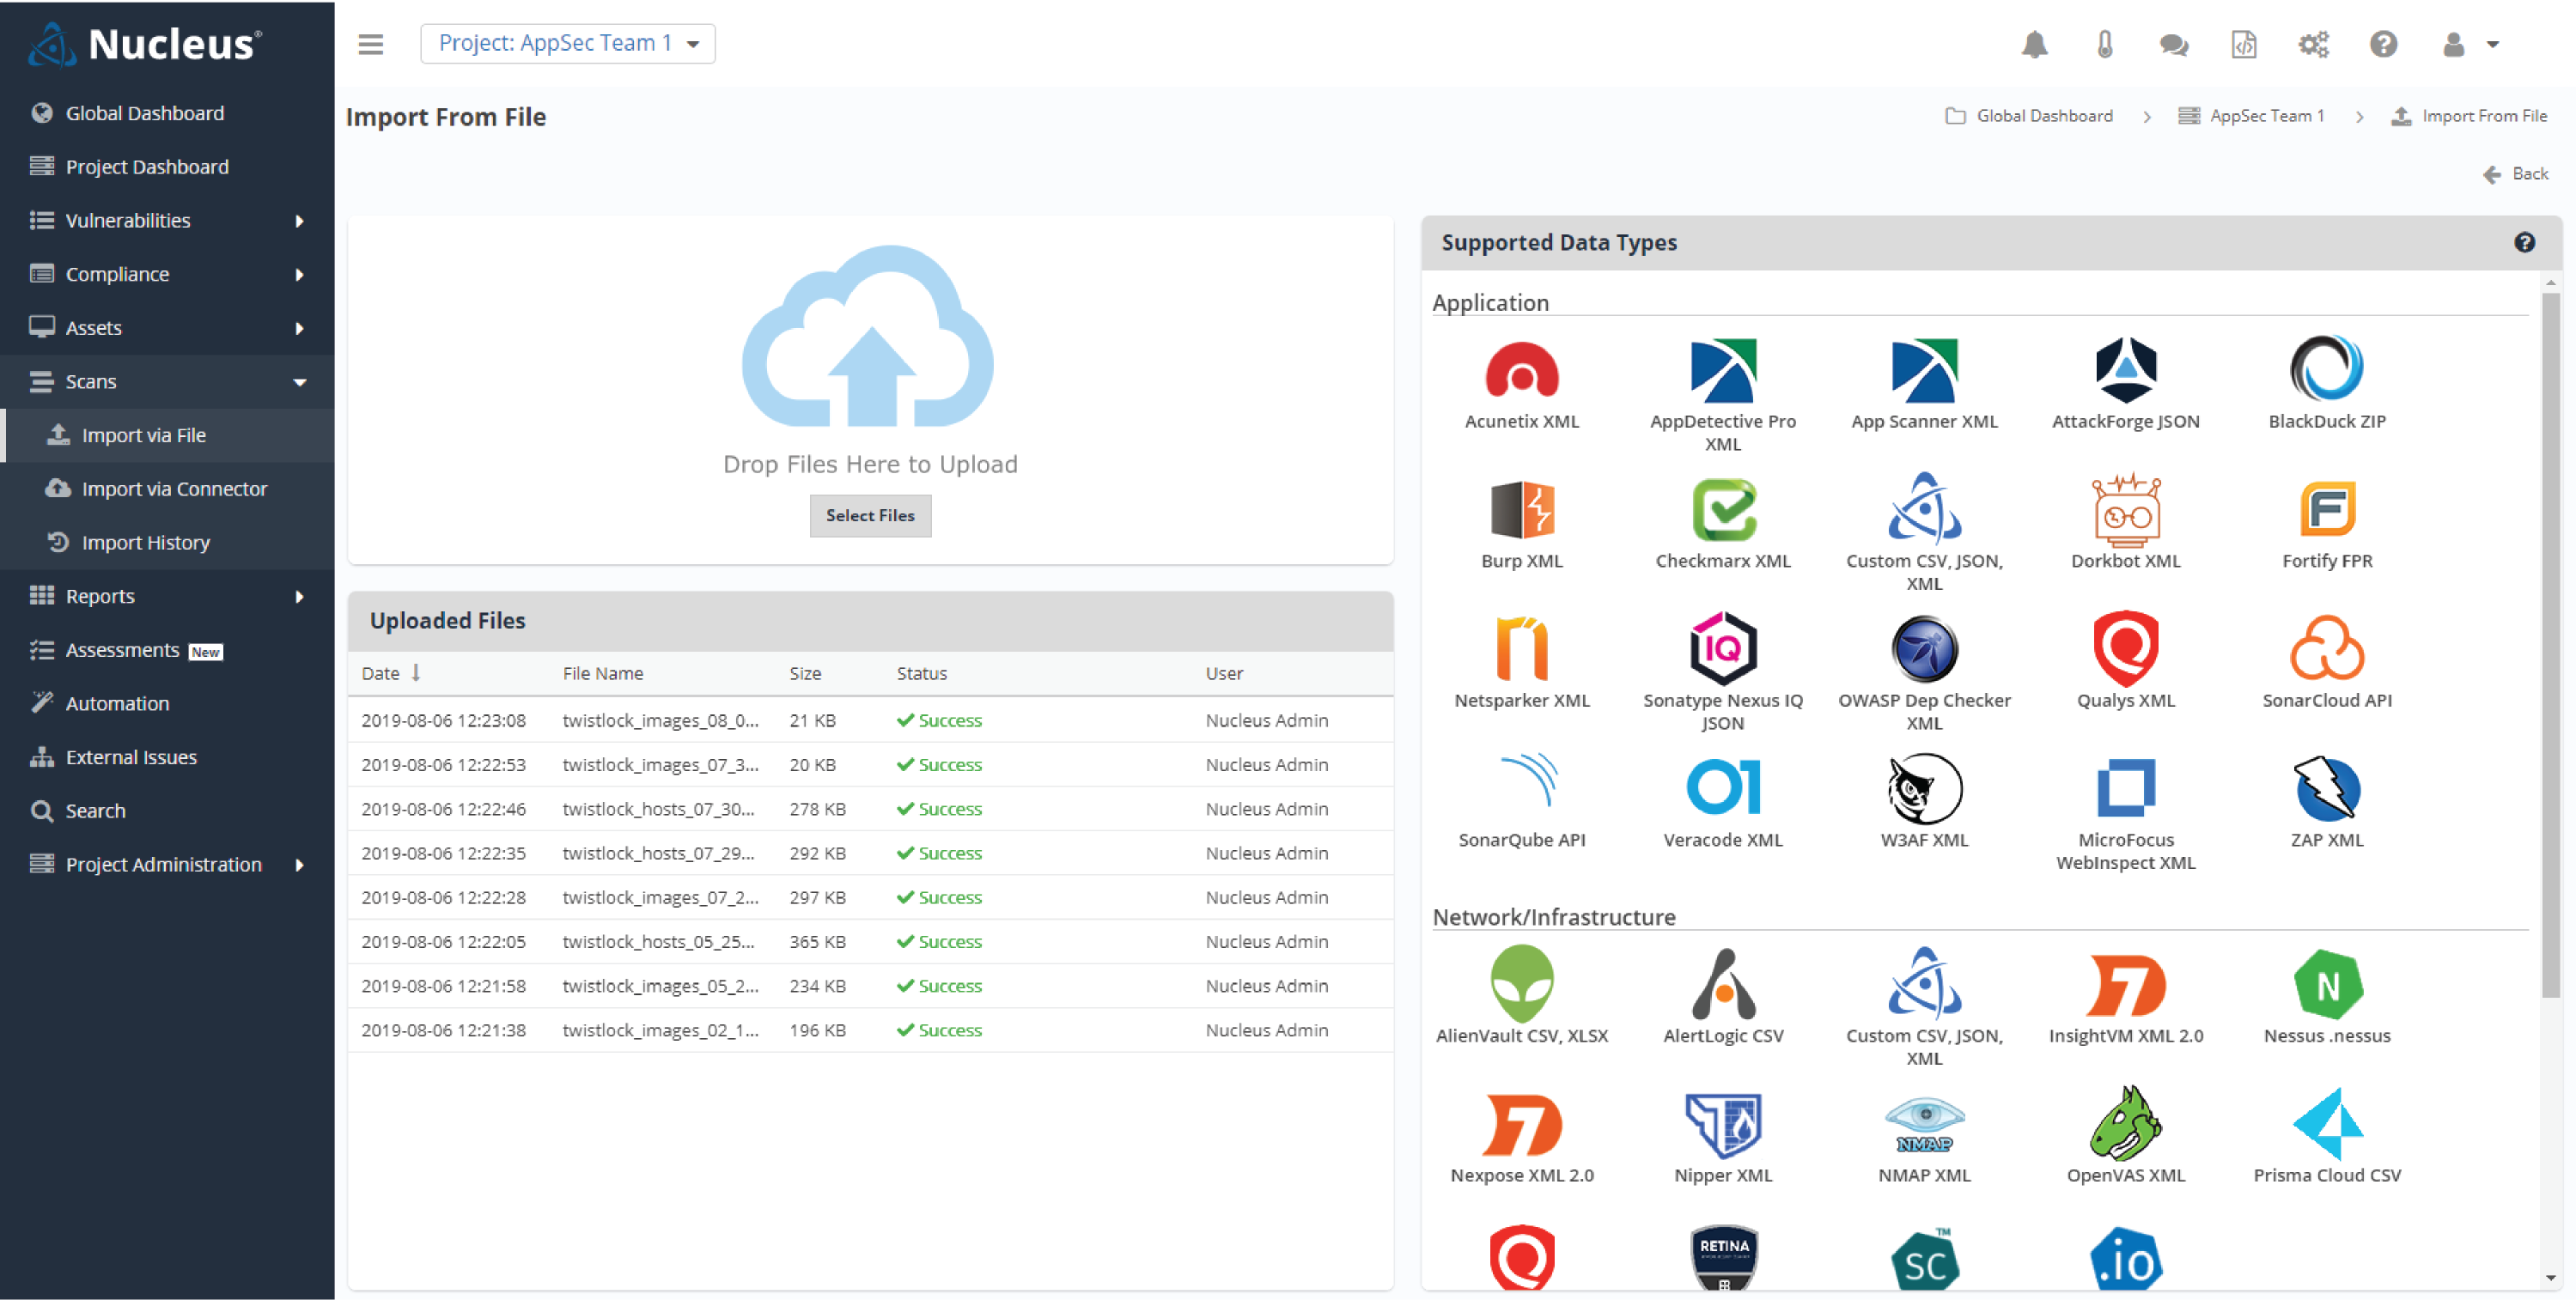Select the OpenVAS XML dragon icon

[x=2125, y=1123]
